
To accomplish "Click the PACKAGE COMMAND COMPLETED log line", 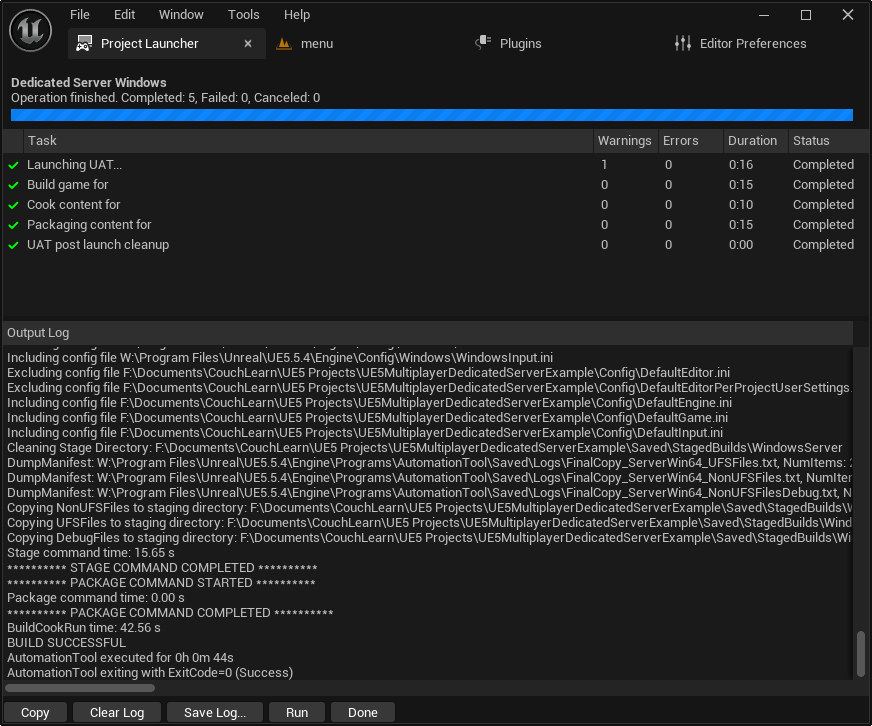I will (170, 613).
